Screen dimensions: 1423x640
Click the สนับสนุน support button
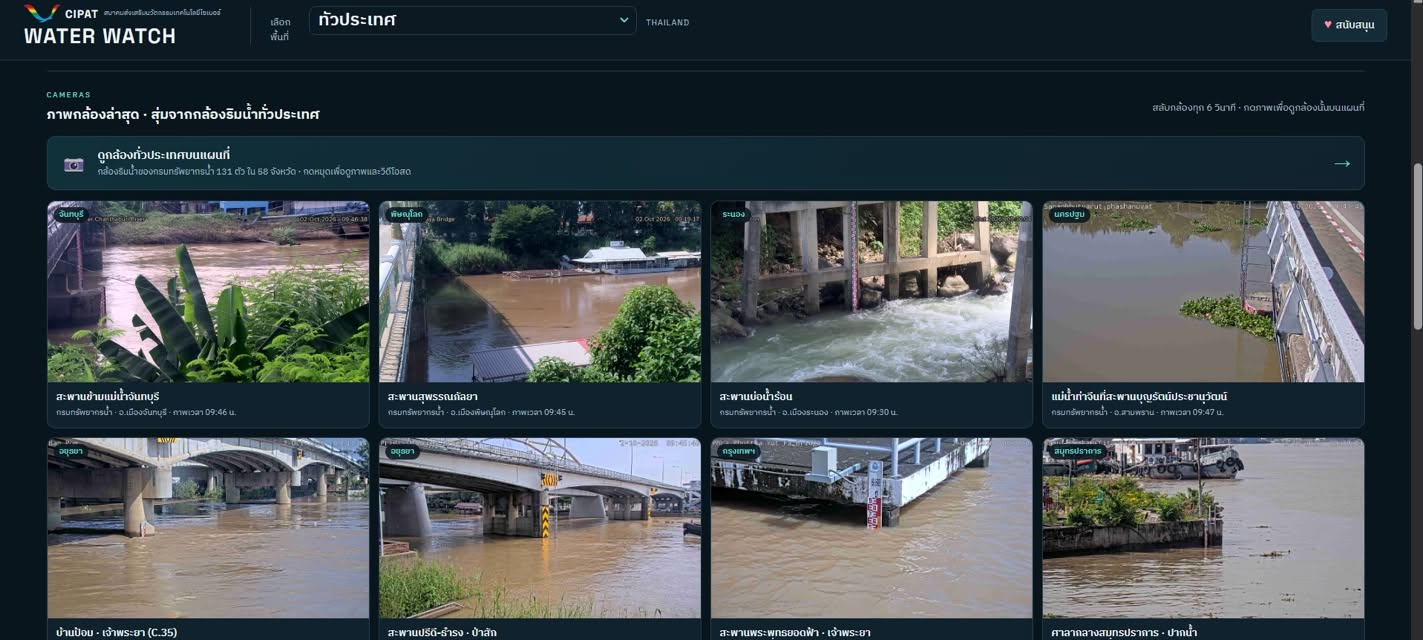coord(1349,25)
